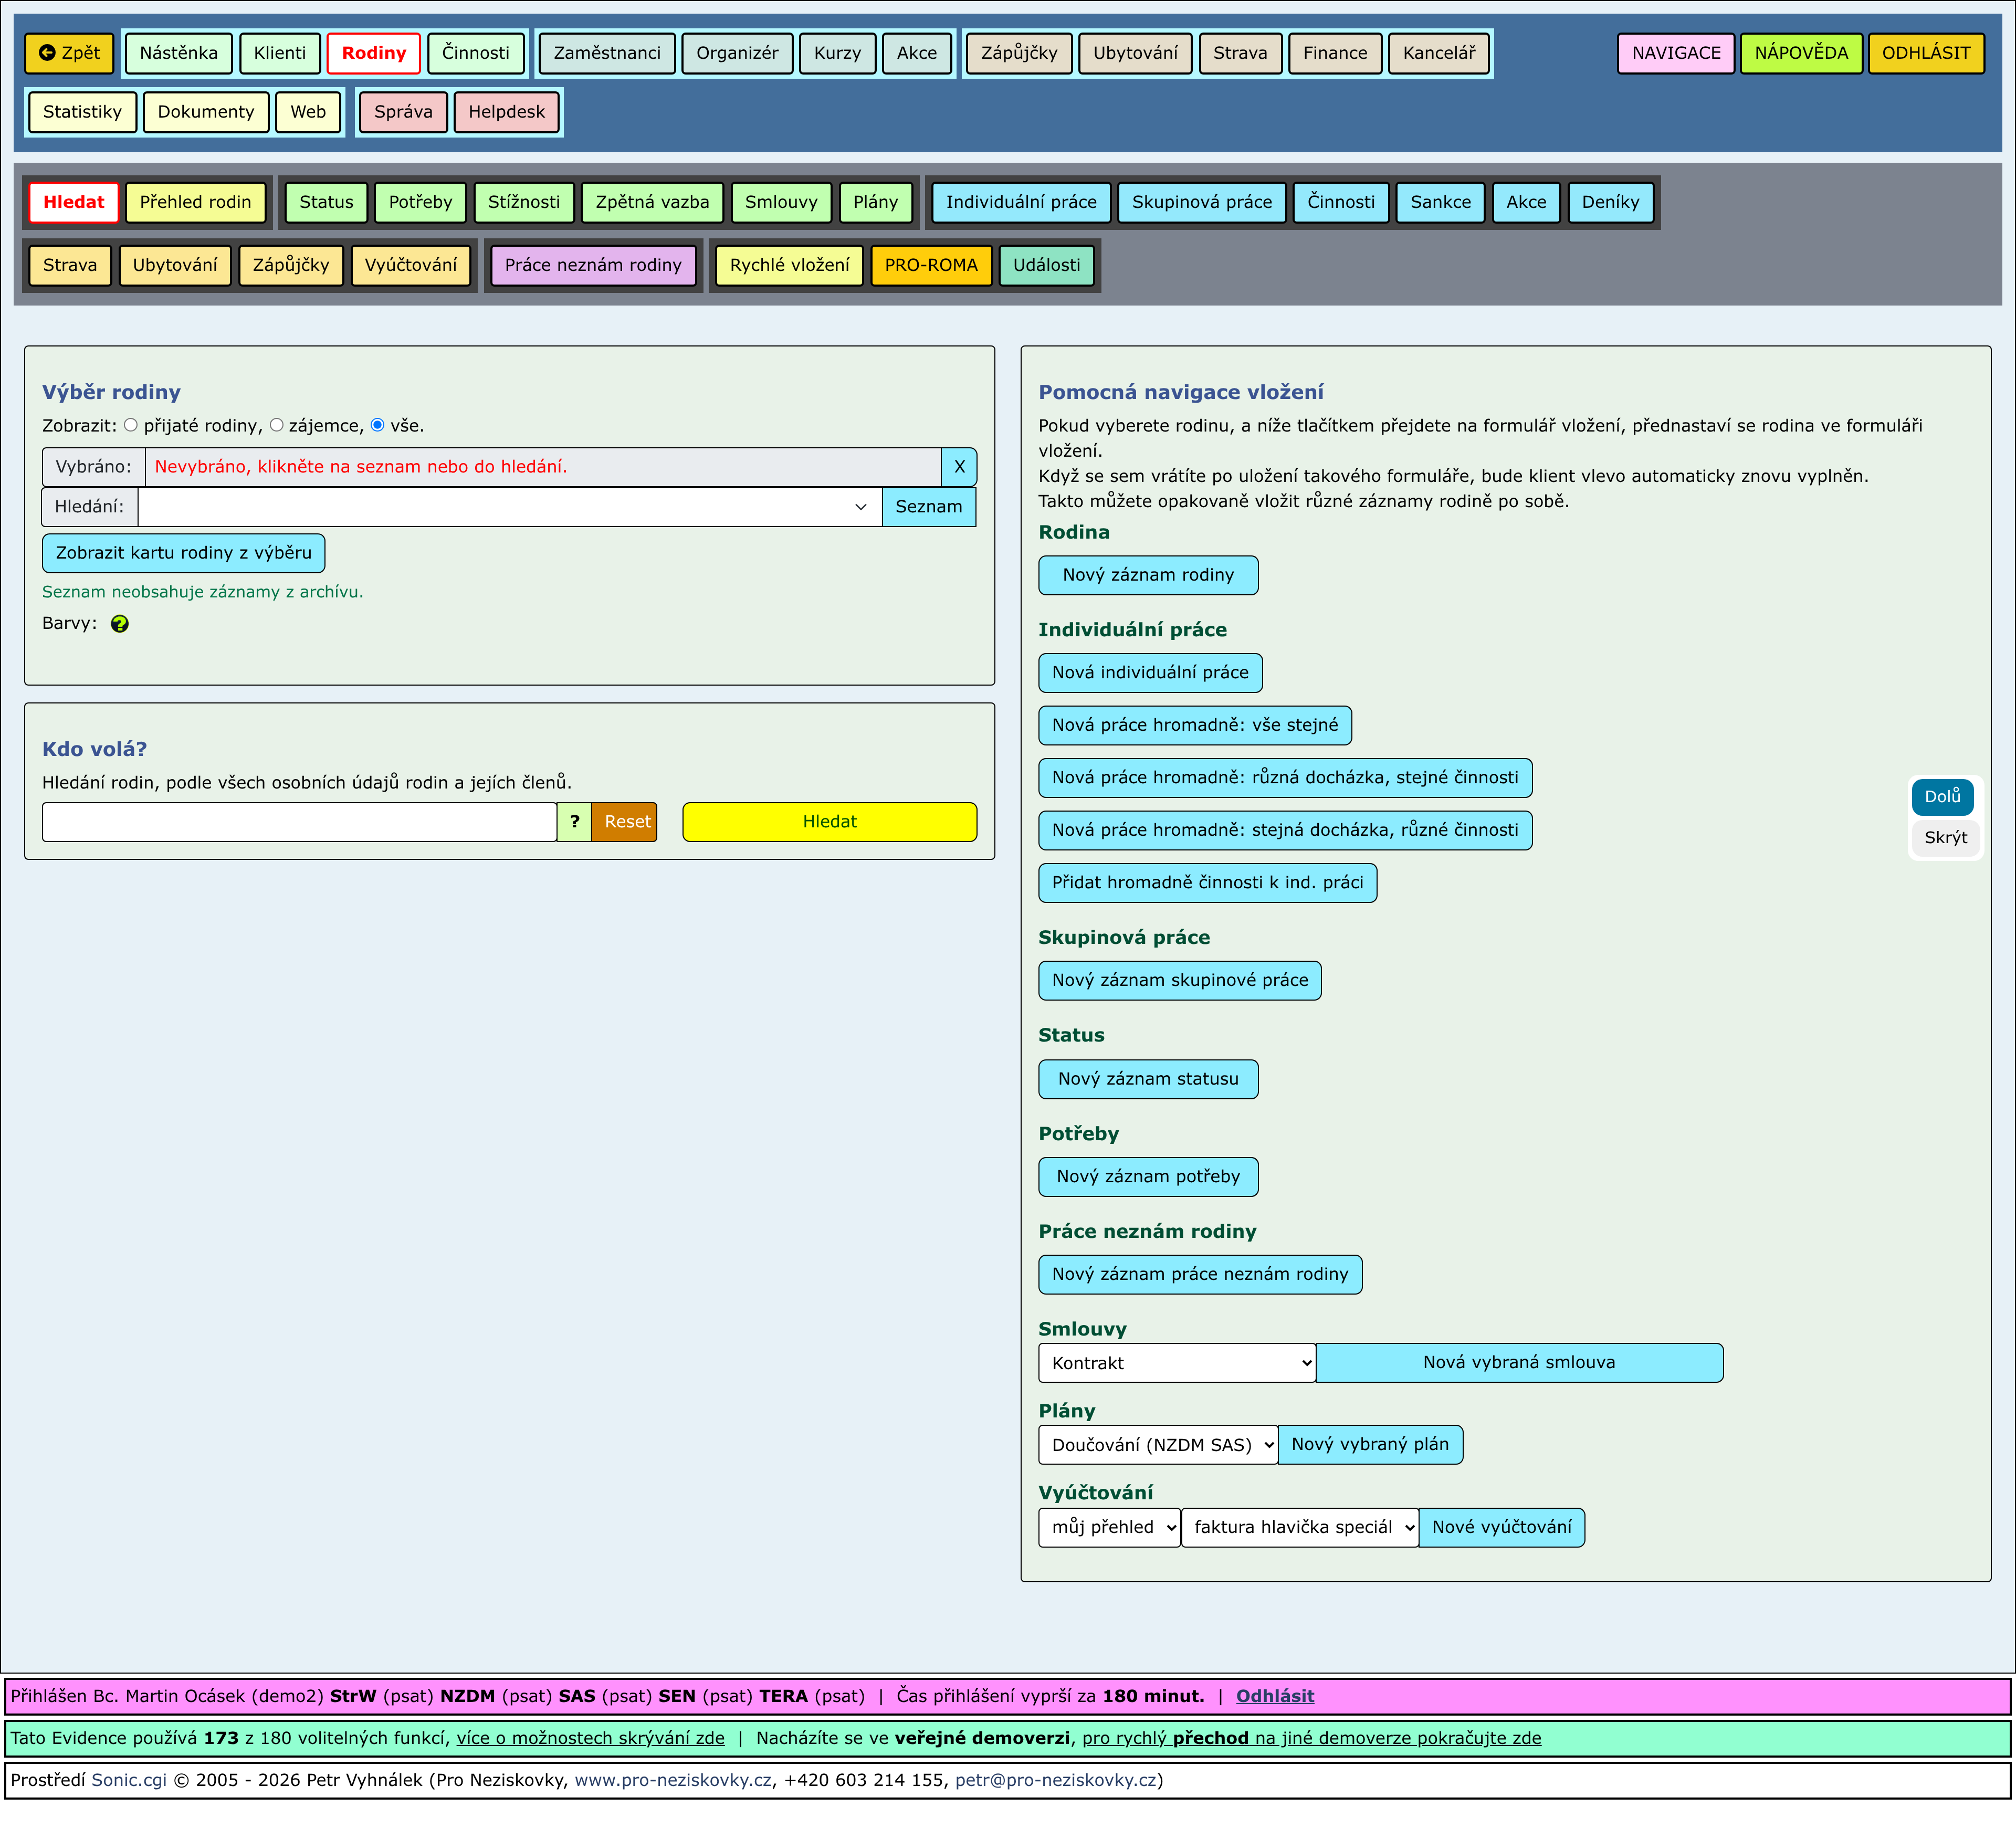2016x1829 pixels.
Task: Click the Zpět back arrow button
Action: point(69,53)
